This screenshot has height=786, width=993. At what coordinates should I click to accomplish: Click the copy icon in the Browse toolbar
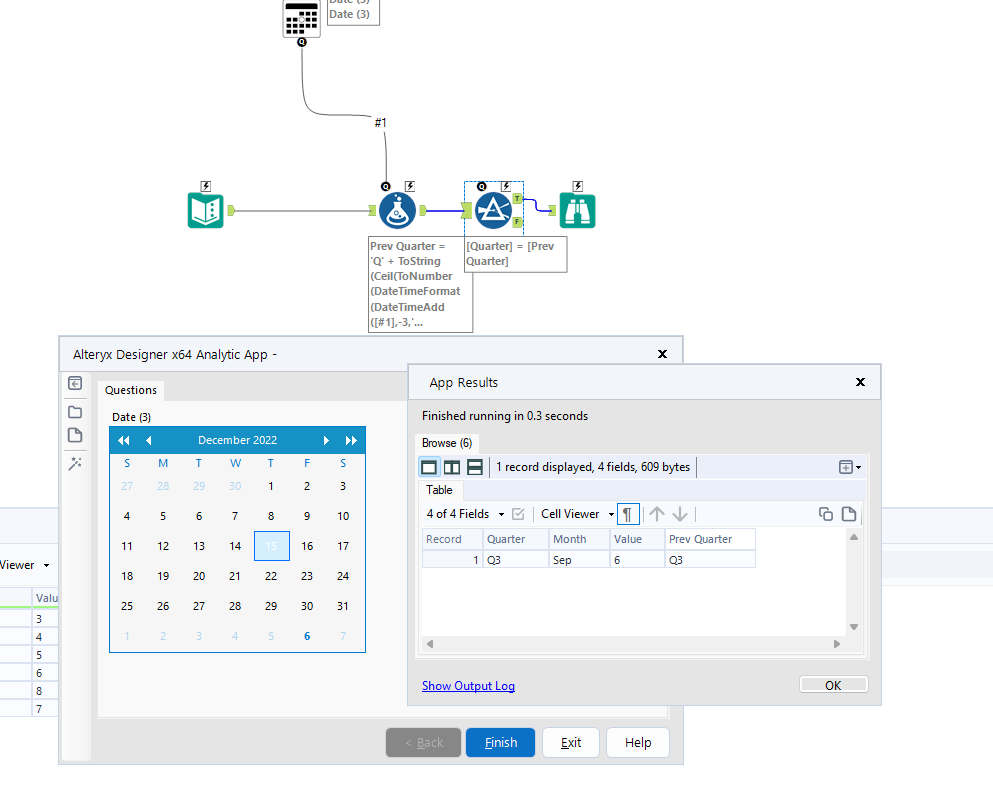[828, 513]
